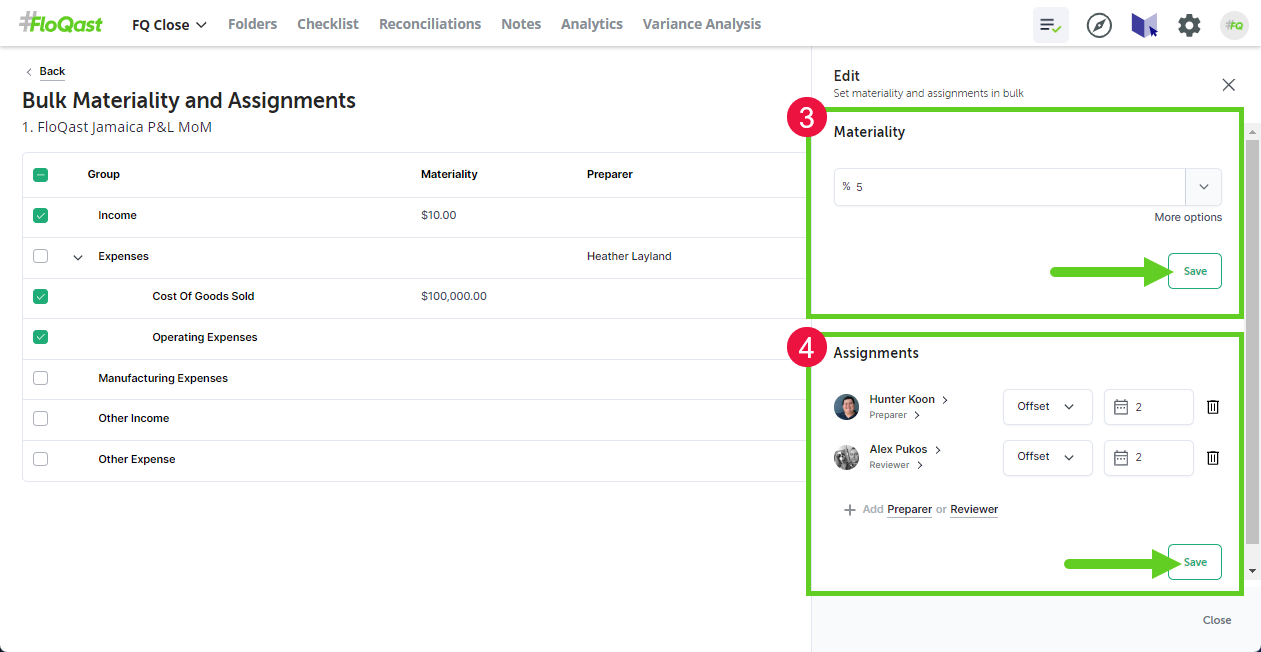Open the learning book icon
1261x652 pixels.
click(x=1144, y=25)
